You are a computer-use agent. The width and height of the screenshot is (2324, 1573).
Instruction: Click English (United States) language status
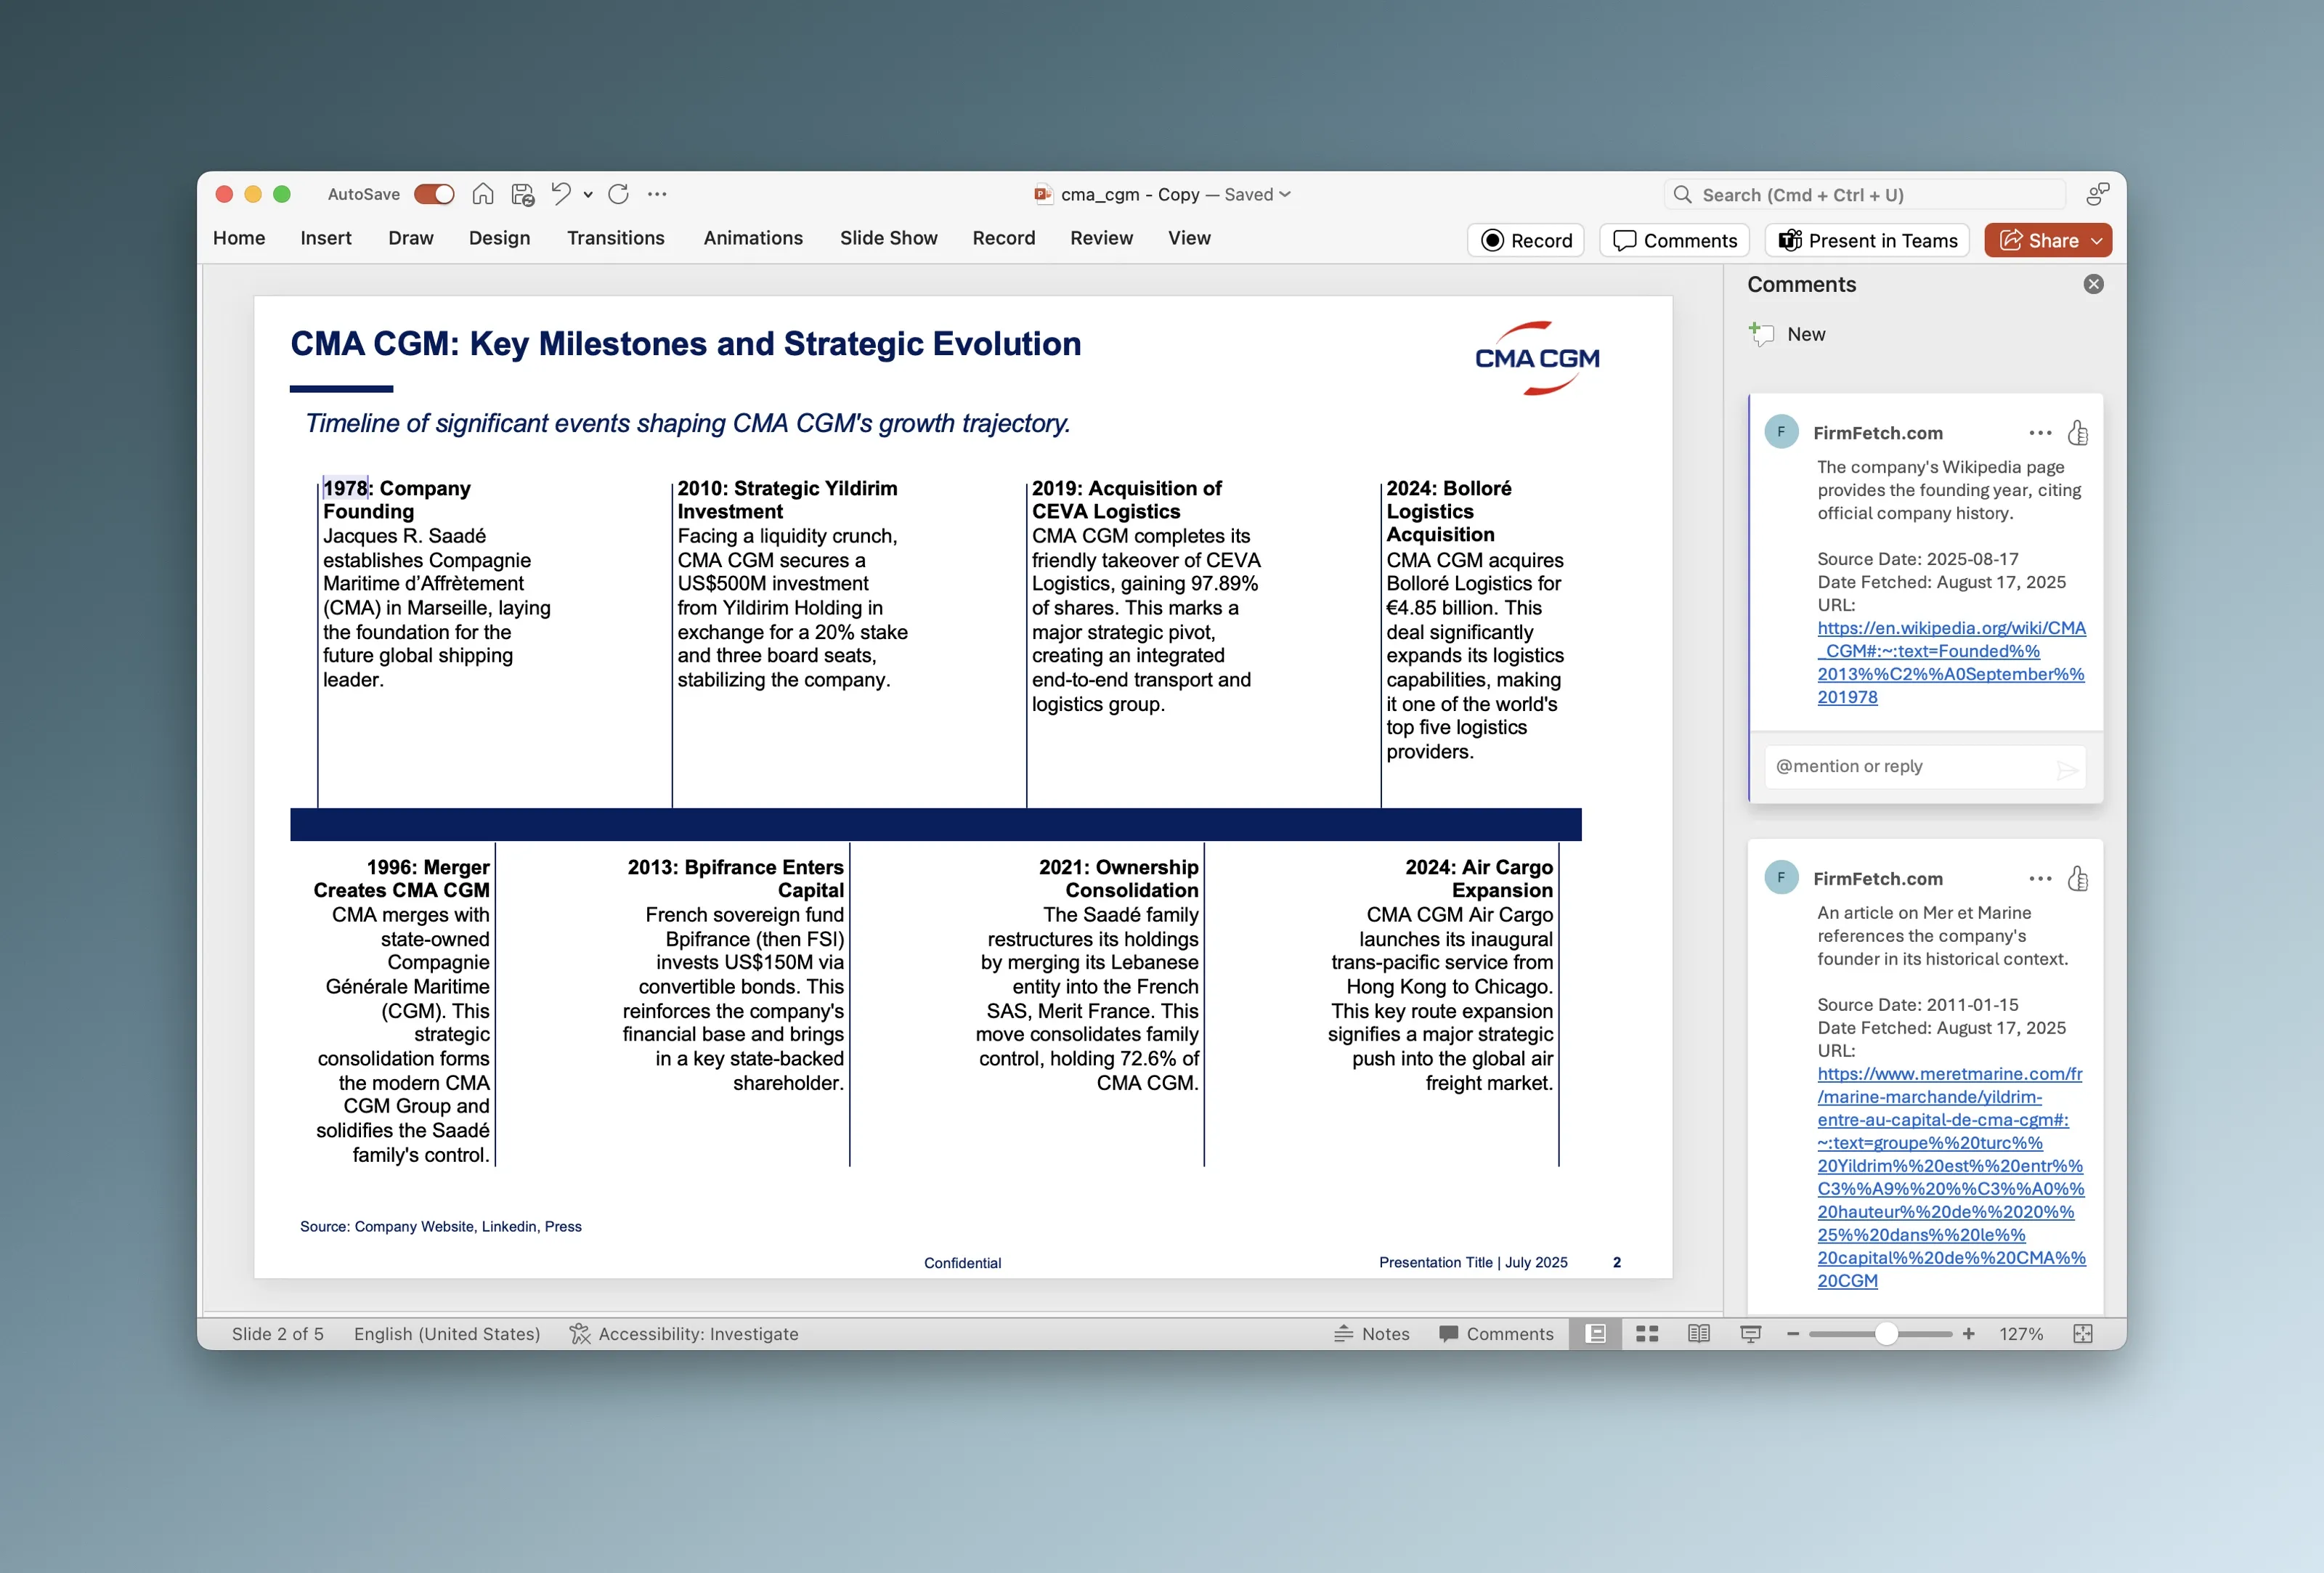click(447, 1333)
